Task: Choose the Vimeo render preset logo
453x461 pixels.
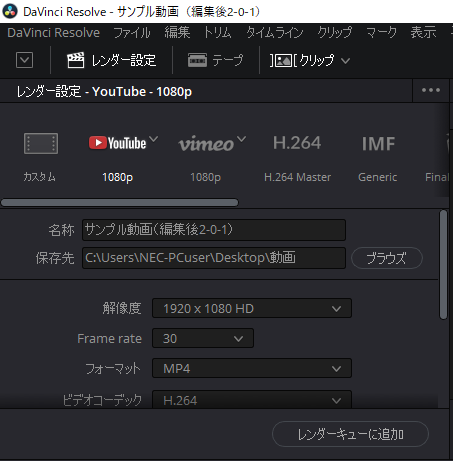Action: [206, 144]
